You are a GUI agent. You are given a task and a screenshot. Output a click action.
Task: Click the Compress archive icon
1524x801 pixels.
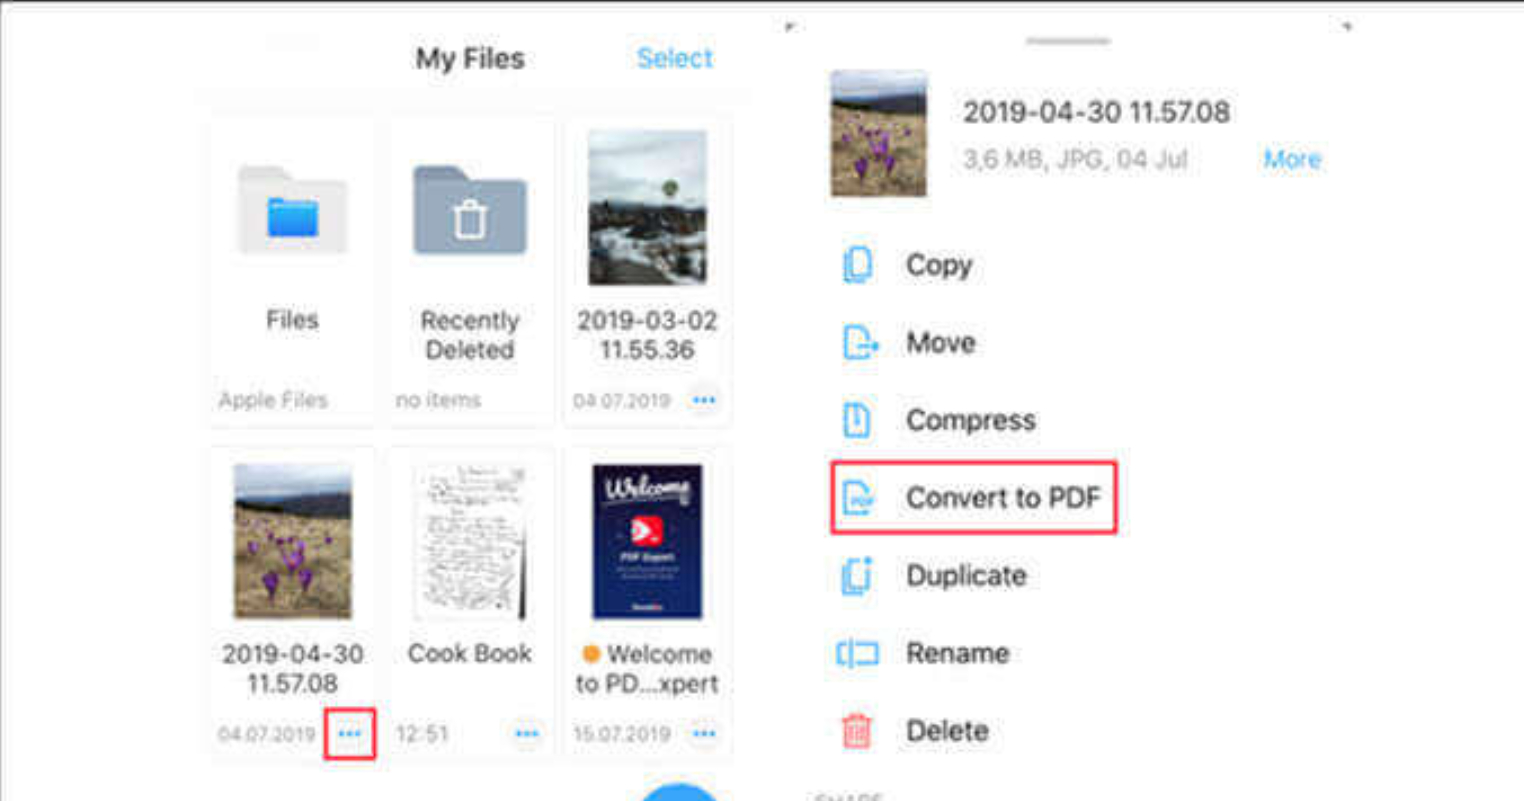click(x=857, y=420)
